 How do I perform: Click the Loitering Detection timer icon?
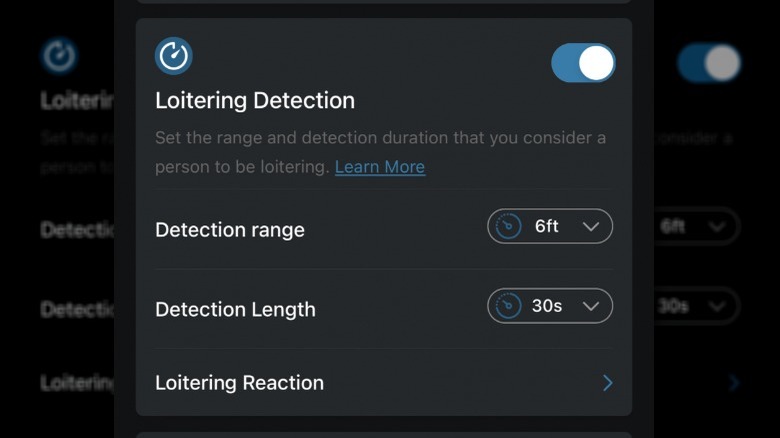point(174,56)
